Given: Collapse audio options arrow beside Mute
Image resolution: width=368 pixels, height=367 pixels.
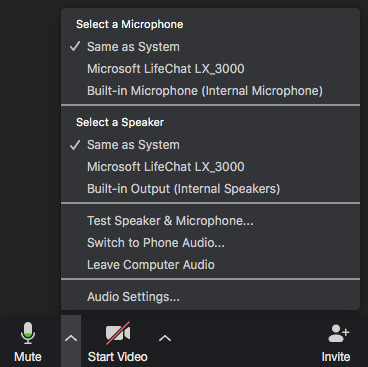Looking at the screenshot, I should coord(71,339).
